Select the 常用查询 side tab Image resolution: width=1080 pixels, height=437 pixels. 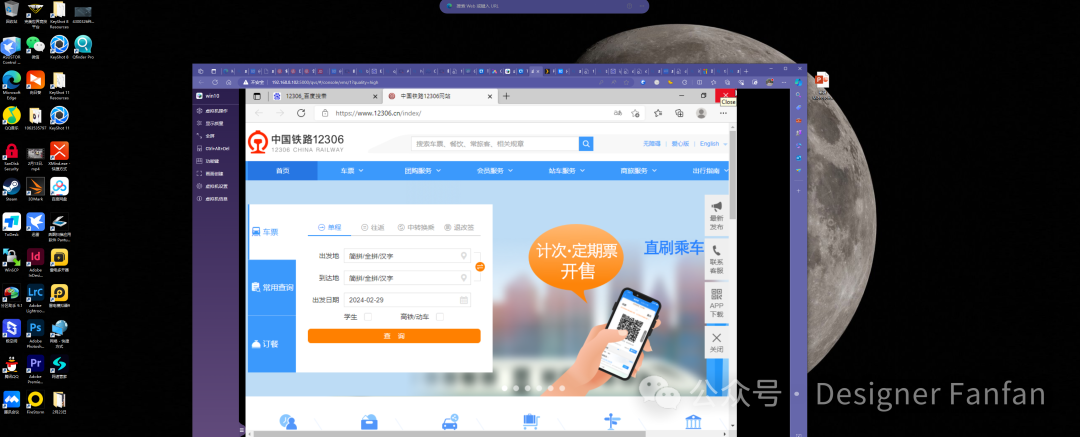[x=271, y=287]
